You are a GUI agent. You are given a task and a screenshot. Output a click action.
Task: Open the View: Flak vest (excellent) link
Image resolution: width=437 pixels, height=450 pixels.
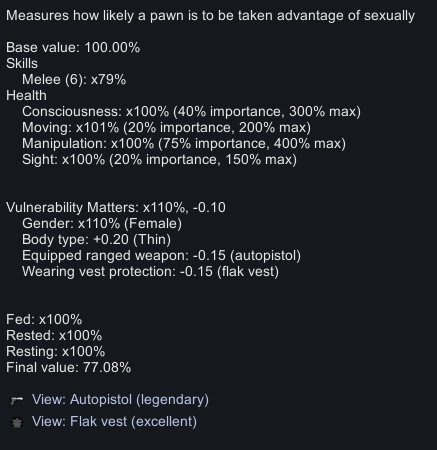coord(114,421)
